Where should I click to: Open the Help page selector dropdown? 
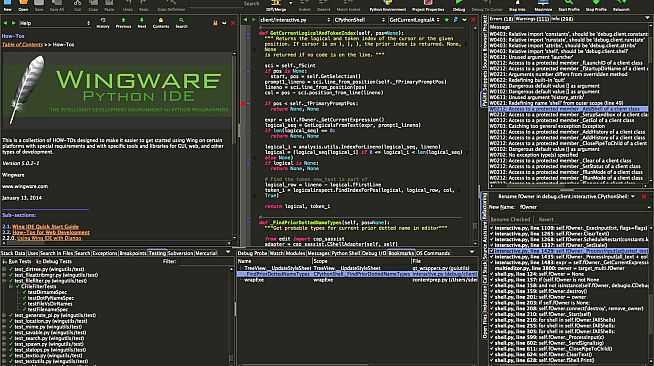pos(55,23)
